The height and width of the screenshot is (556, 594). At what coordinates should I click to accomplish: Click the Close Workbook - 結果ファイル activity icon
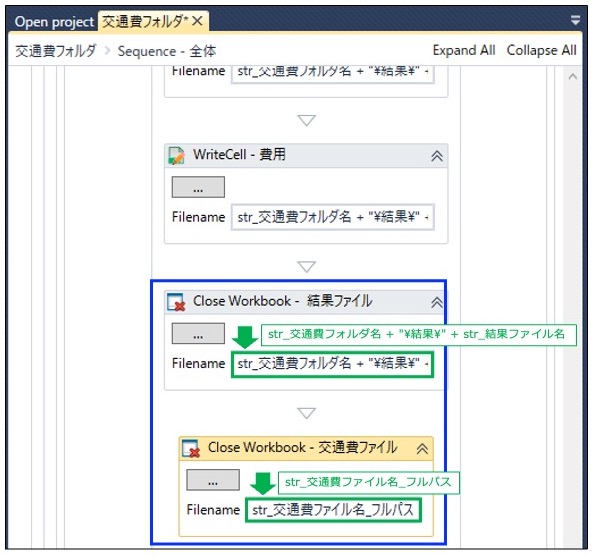pos(176,302)
